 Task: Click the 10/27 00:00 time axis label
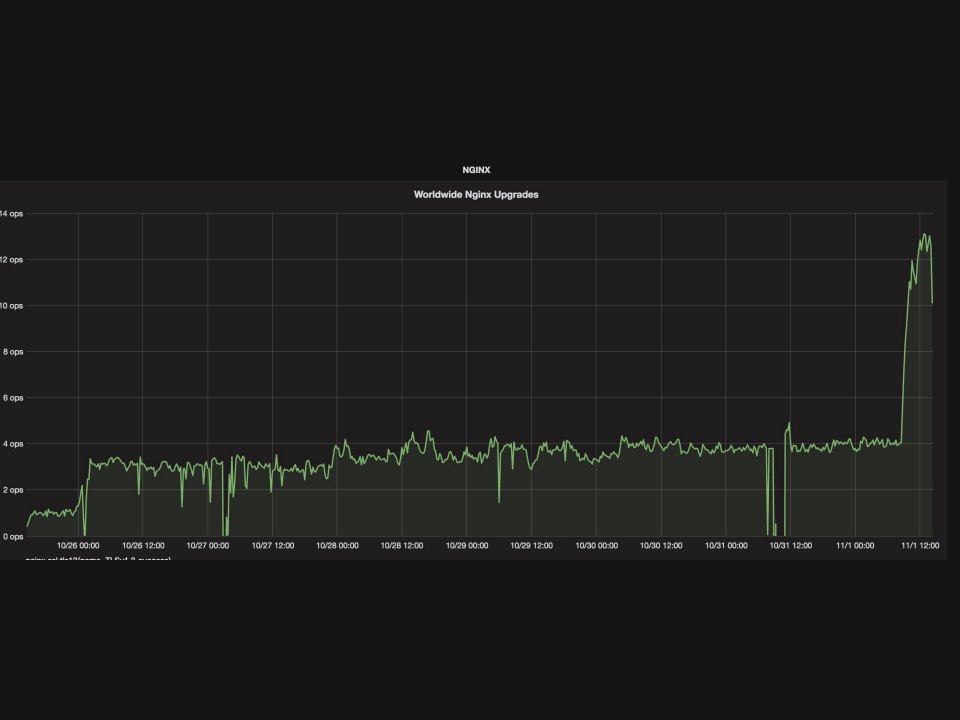(208, 546)
